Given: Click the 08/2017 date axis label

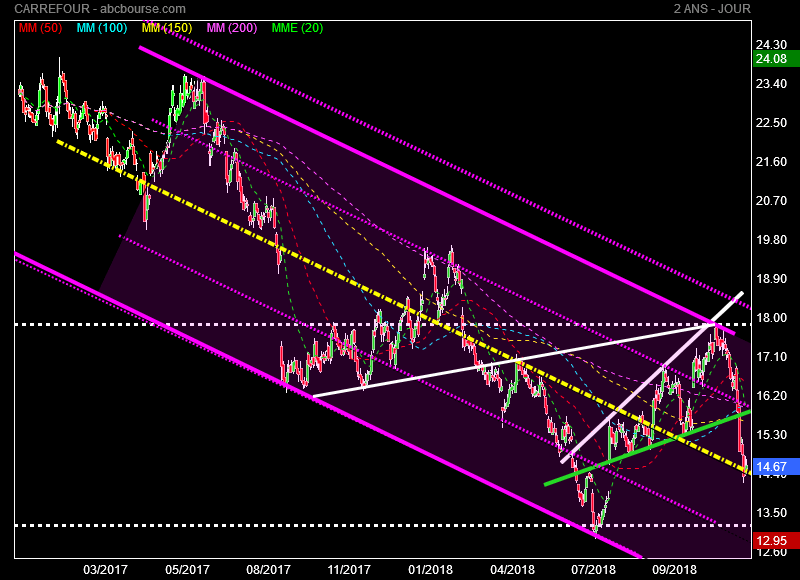Looking at the screenshot, I should click(268, 569).
